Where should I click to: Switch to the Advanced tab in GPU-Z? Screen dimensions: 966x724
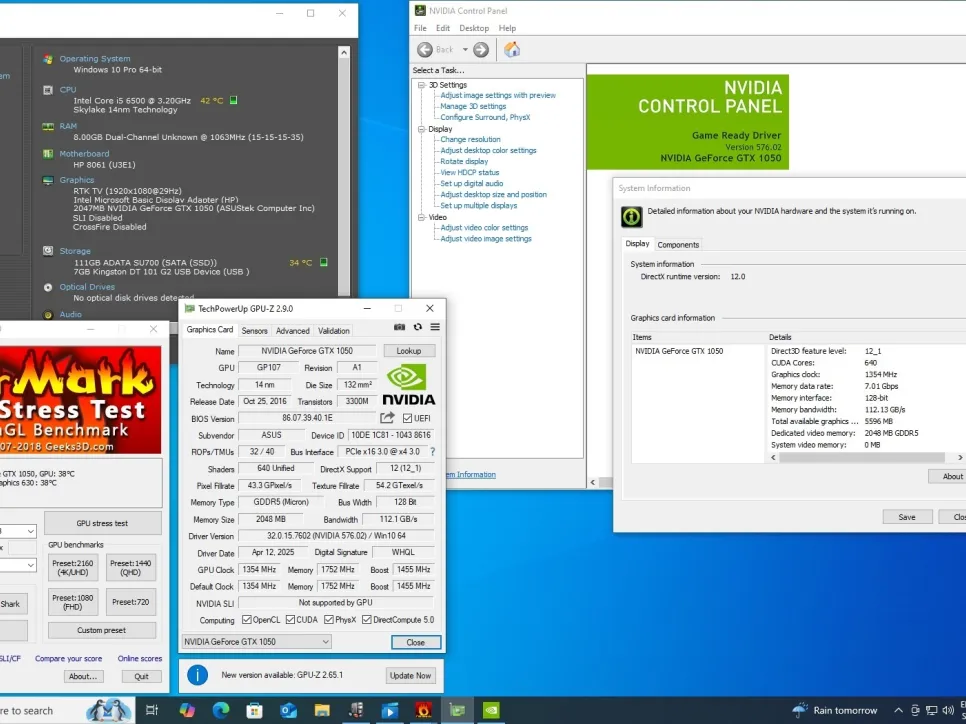click(x=293, y=331)
